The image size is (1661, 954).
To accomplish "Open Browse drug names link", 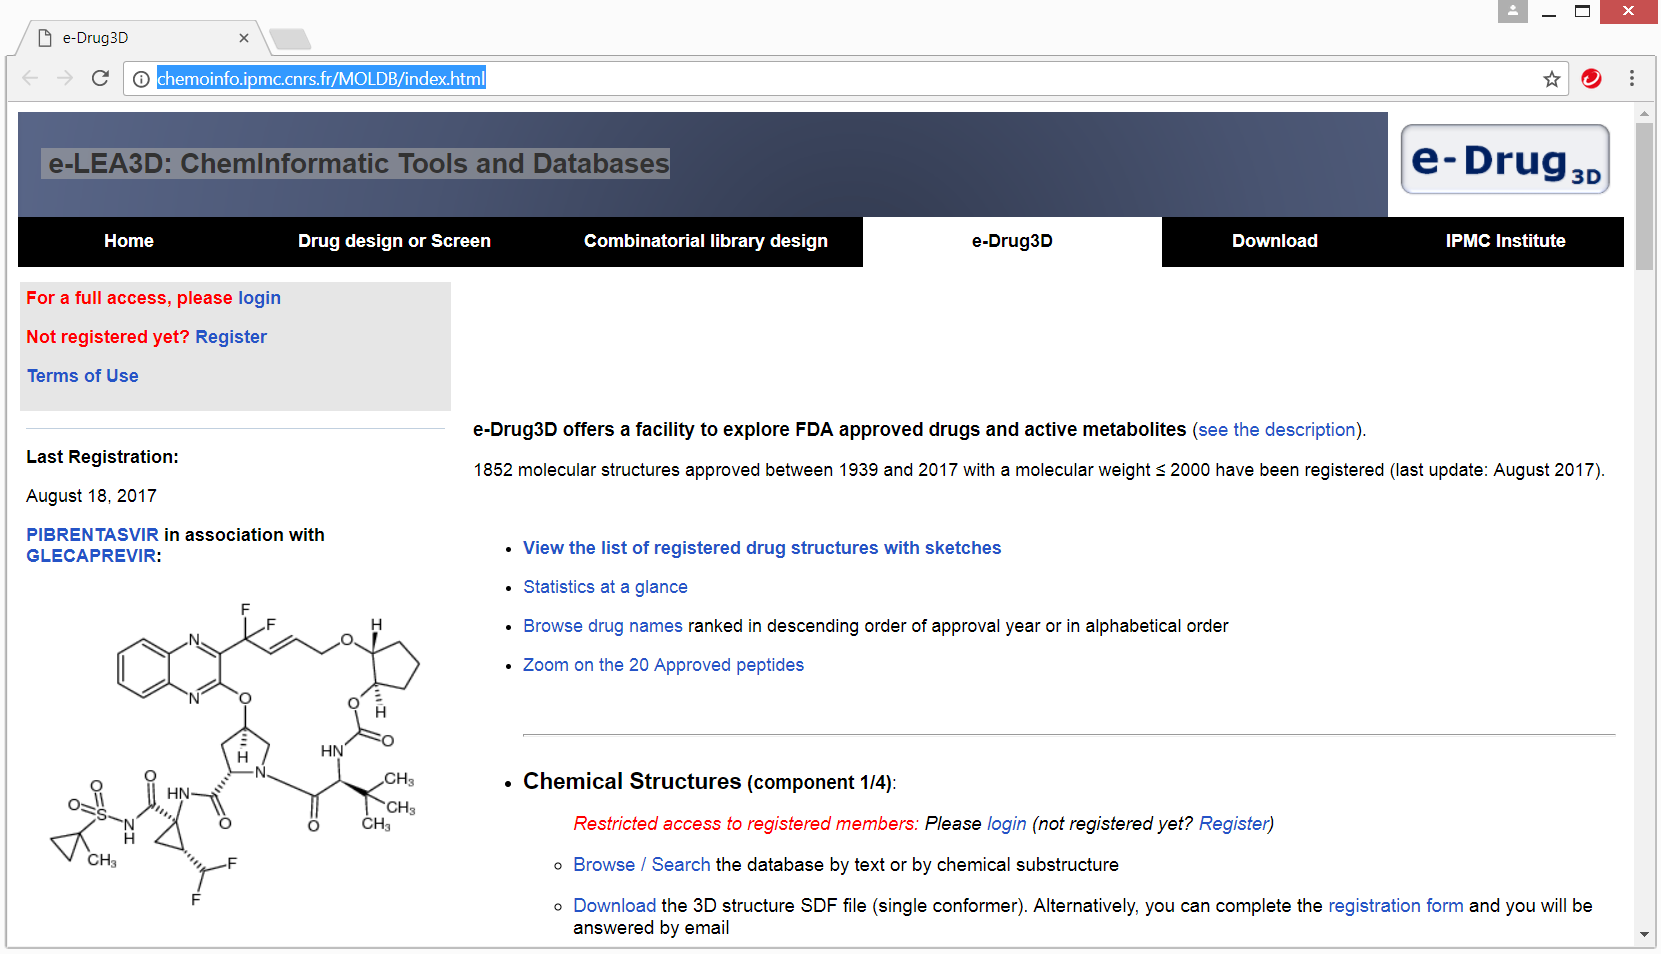I will (603, 626).
